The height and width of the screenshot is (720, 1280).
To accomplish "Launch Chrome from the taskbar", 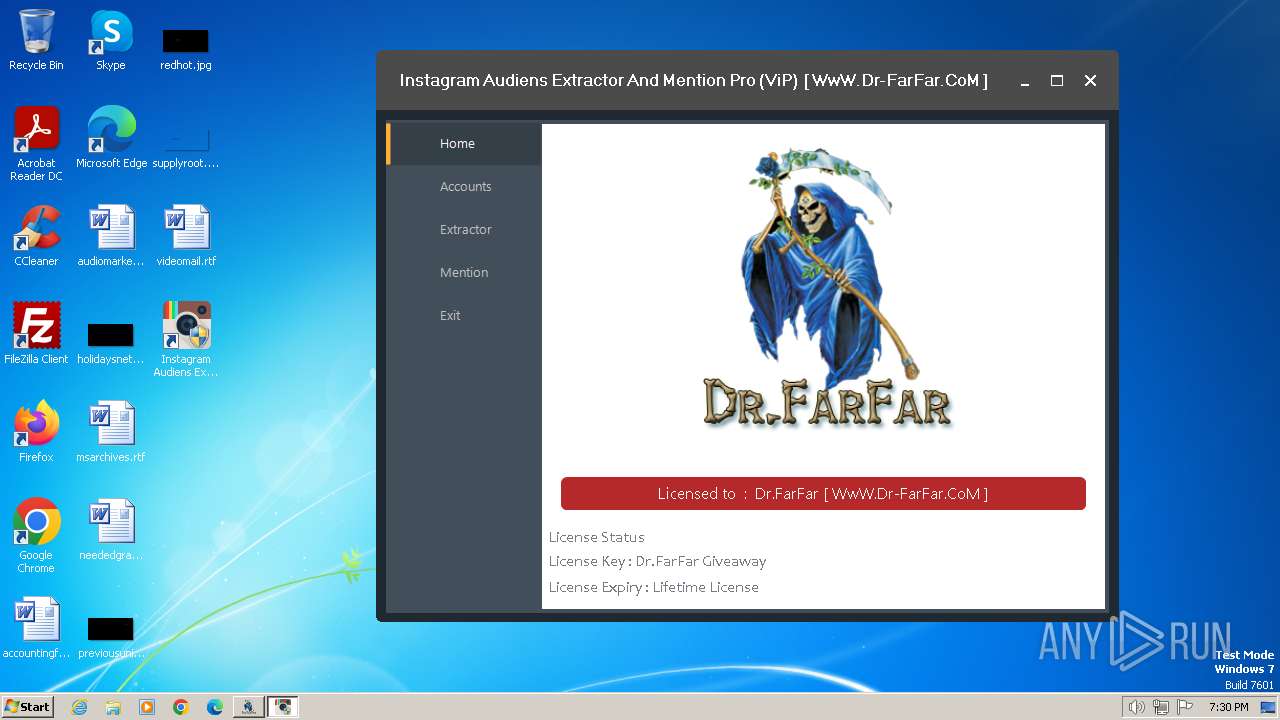I will [x=181, y=707].
